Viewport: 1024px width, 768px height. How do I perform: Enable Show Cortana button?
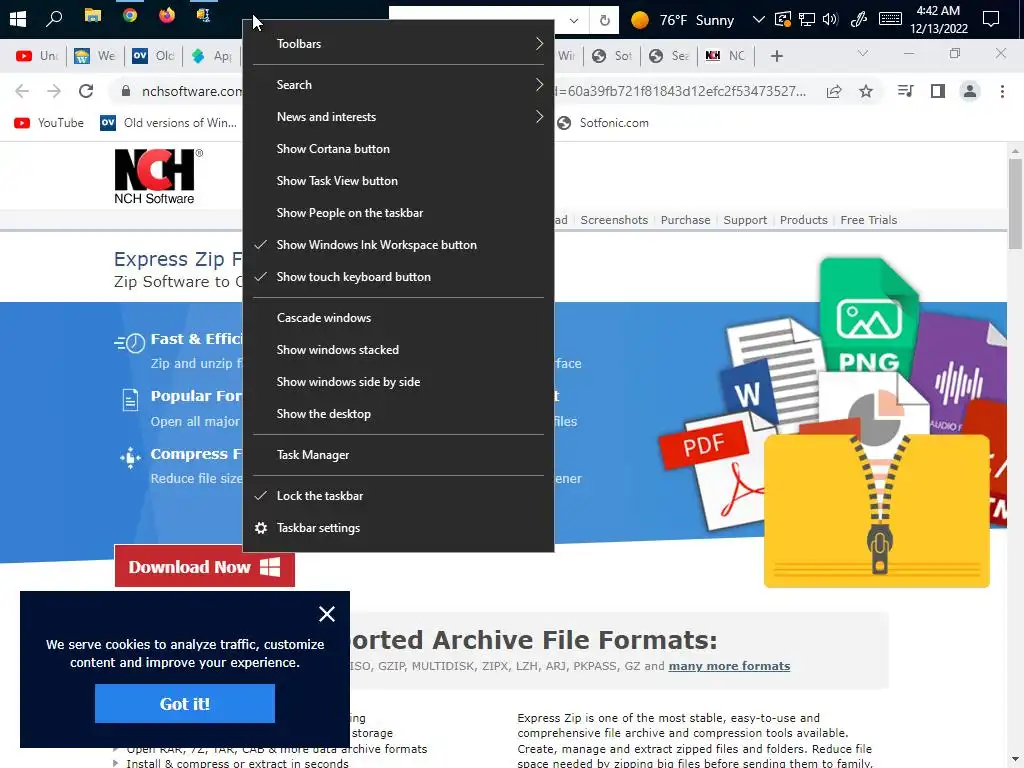tap(398, 149)
